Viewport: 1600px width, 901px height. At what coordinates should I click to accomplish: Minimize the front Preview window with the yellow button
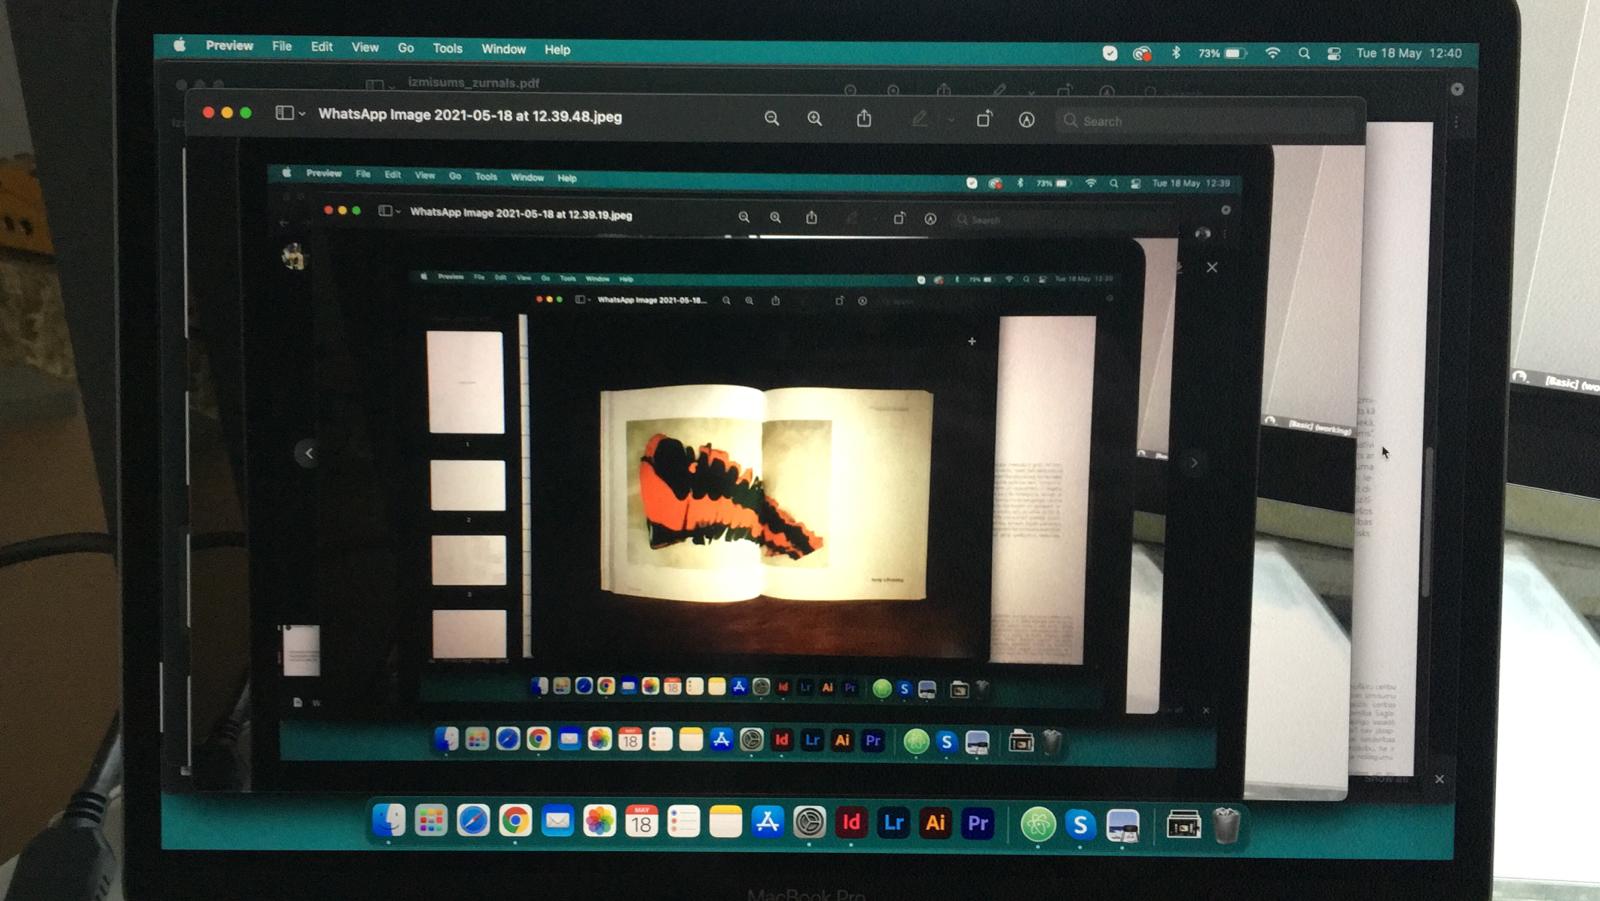(227, 113)
